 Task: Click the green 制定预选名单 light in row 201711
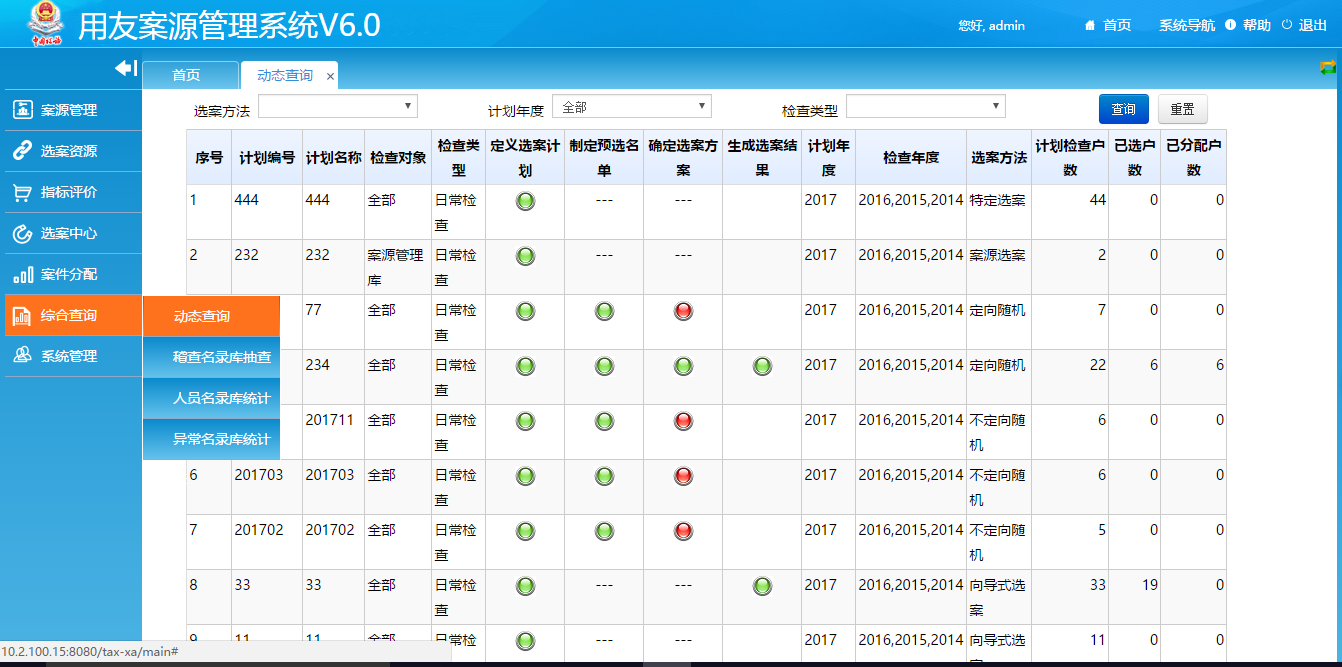click(604, 421)
